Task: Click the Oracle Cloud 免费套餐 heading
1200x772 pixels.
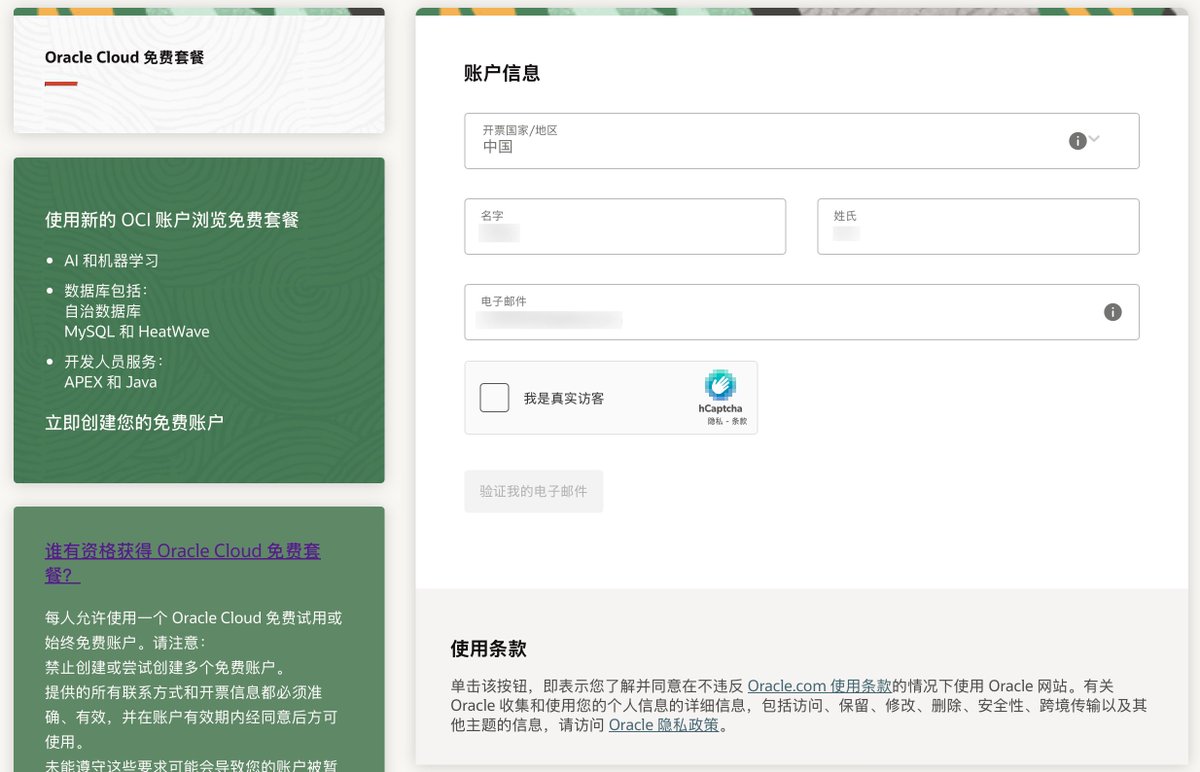Action: [124, 57]
